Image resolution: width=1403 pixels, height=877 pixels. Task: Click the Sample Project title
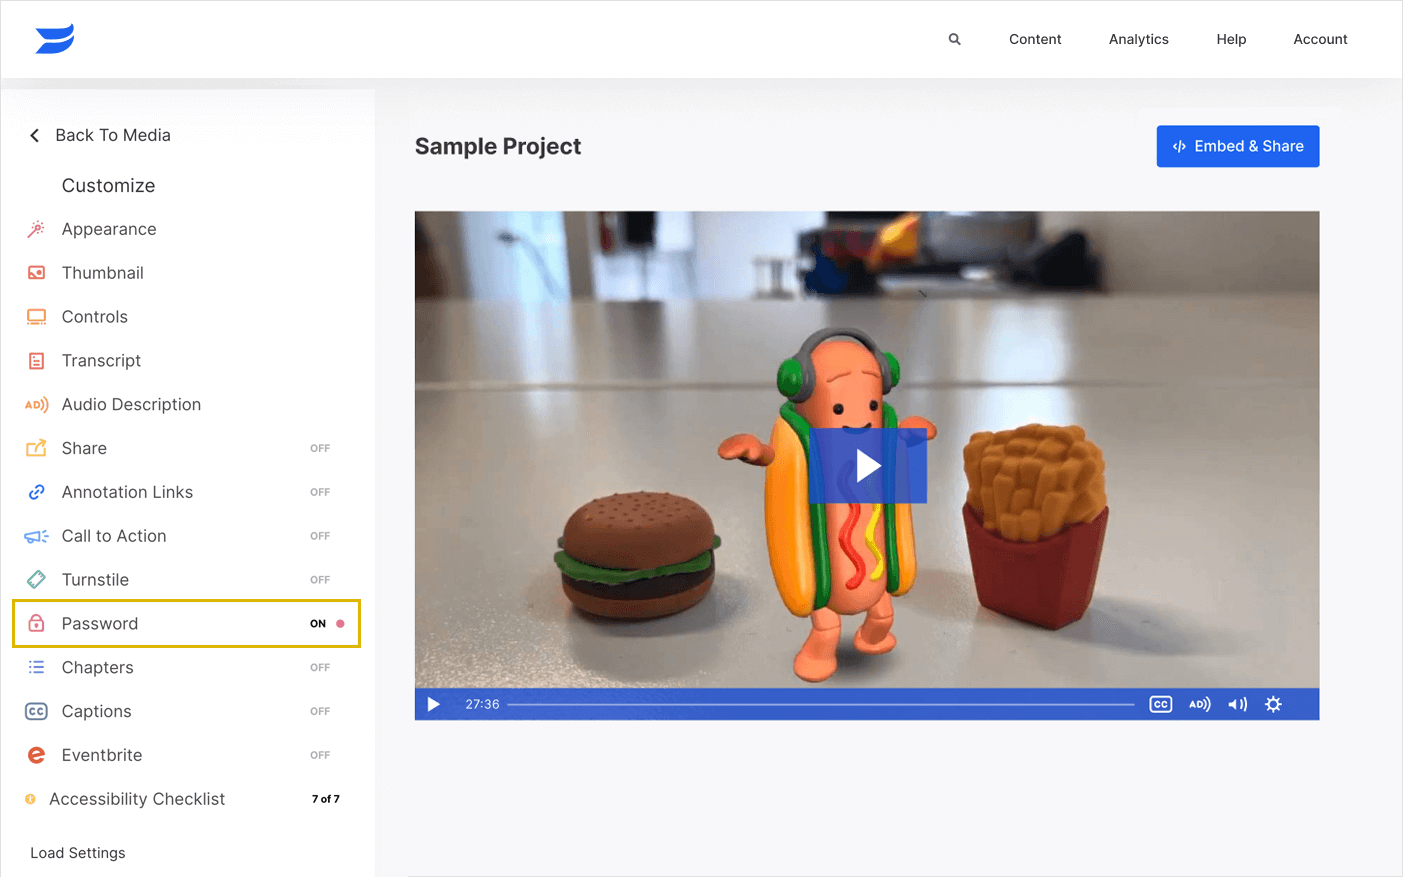pyautogui.click(x=498, y=146)
